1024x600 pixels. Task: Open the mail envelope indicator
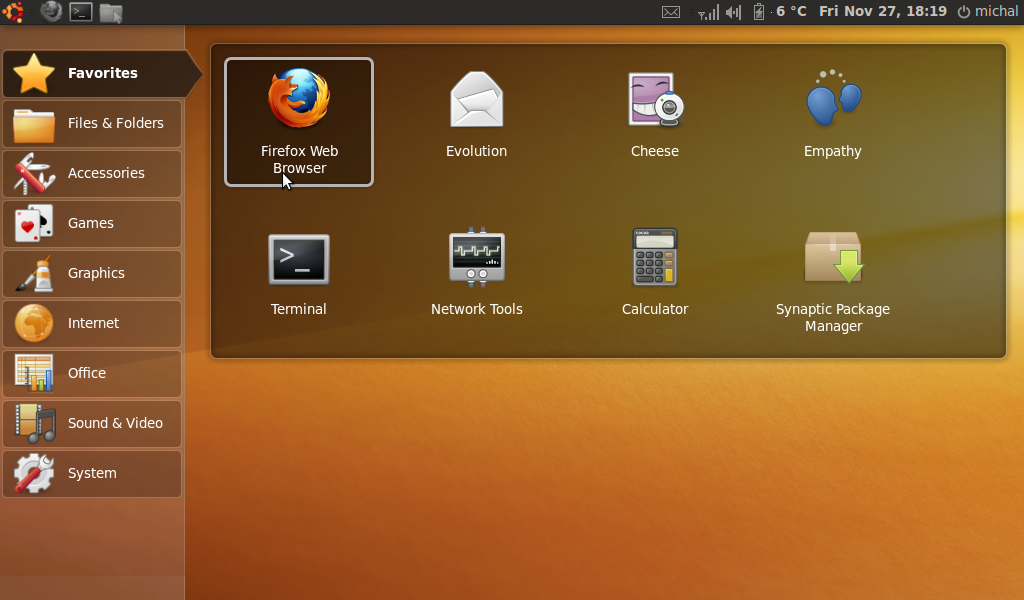pyautogui.click(x=671, y=12)
